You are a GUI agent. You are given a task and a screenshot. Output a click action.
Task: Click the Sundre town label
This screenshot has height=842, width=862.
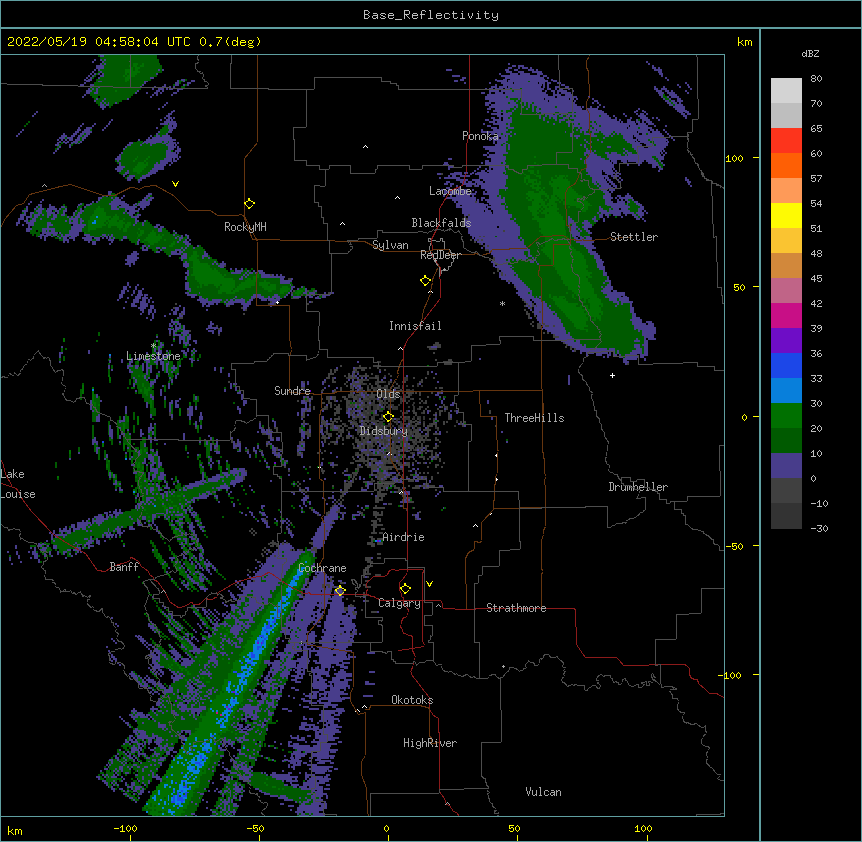(292, 391)
